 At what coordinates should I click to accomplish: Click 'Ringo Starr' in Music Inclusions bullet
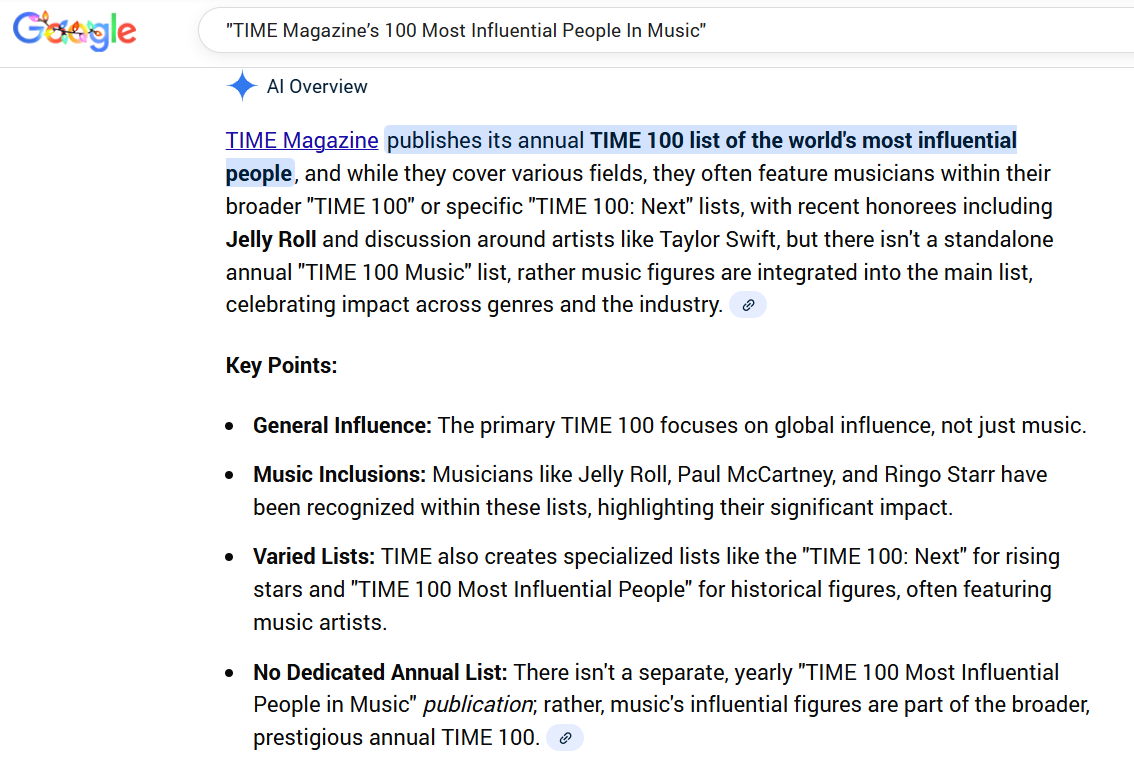pyautogui.click(x=925, y=474)
